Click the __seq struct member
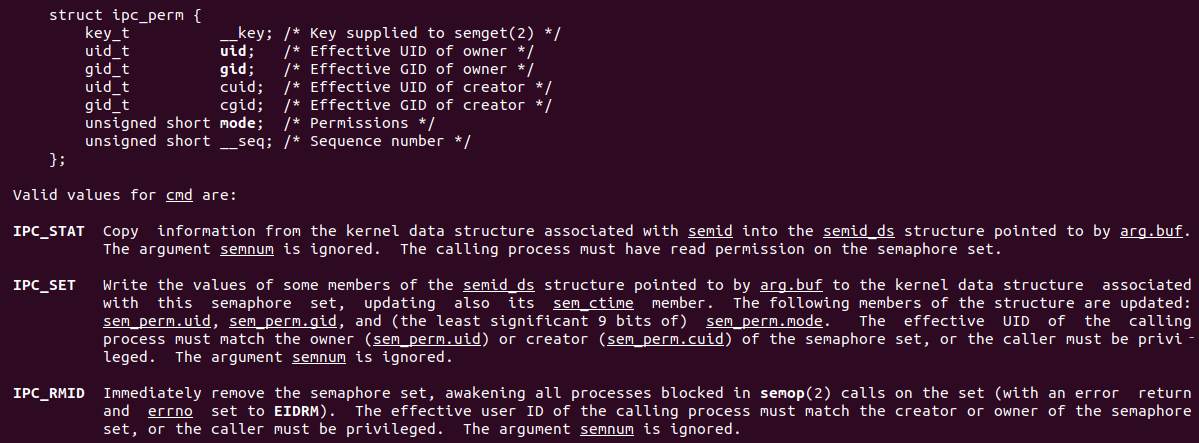1199x443 pixels. (241, 141)
